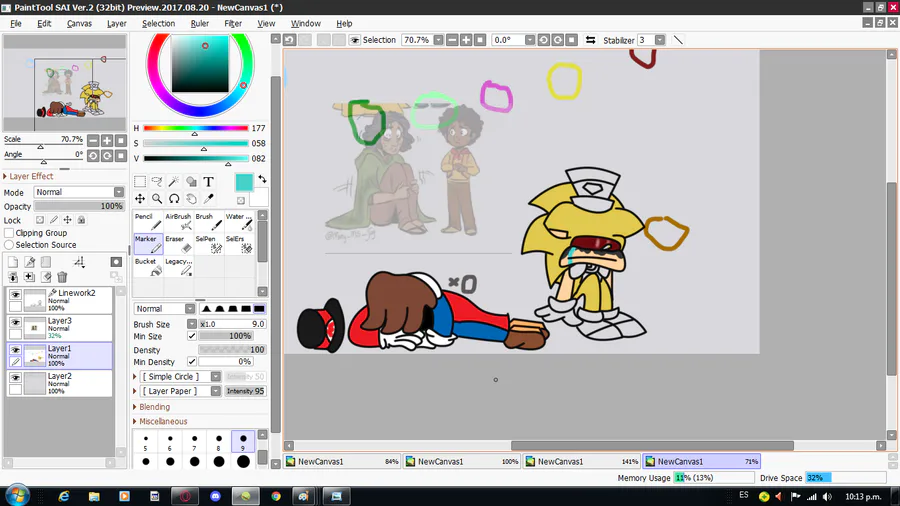Viewport: 900px width, 506px height.
Task: Open the Layer menu
Action: pyautogui.click(x=117, y=24)
